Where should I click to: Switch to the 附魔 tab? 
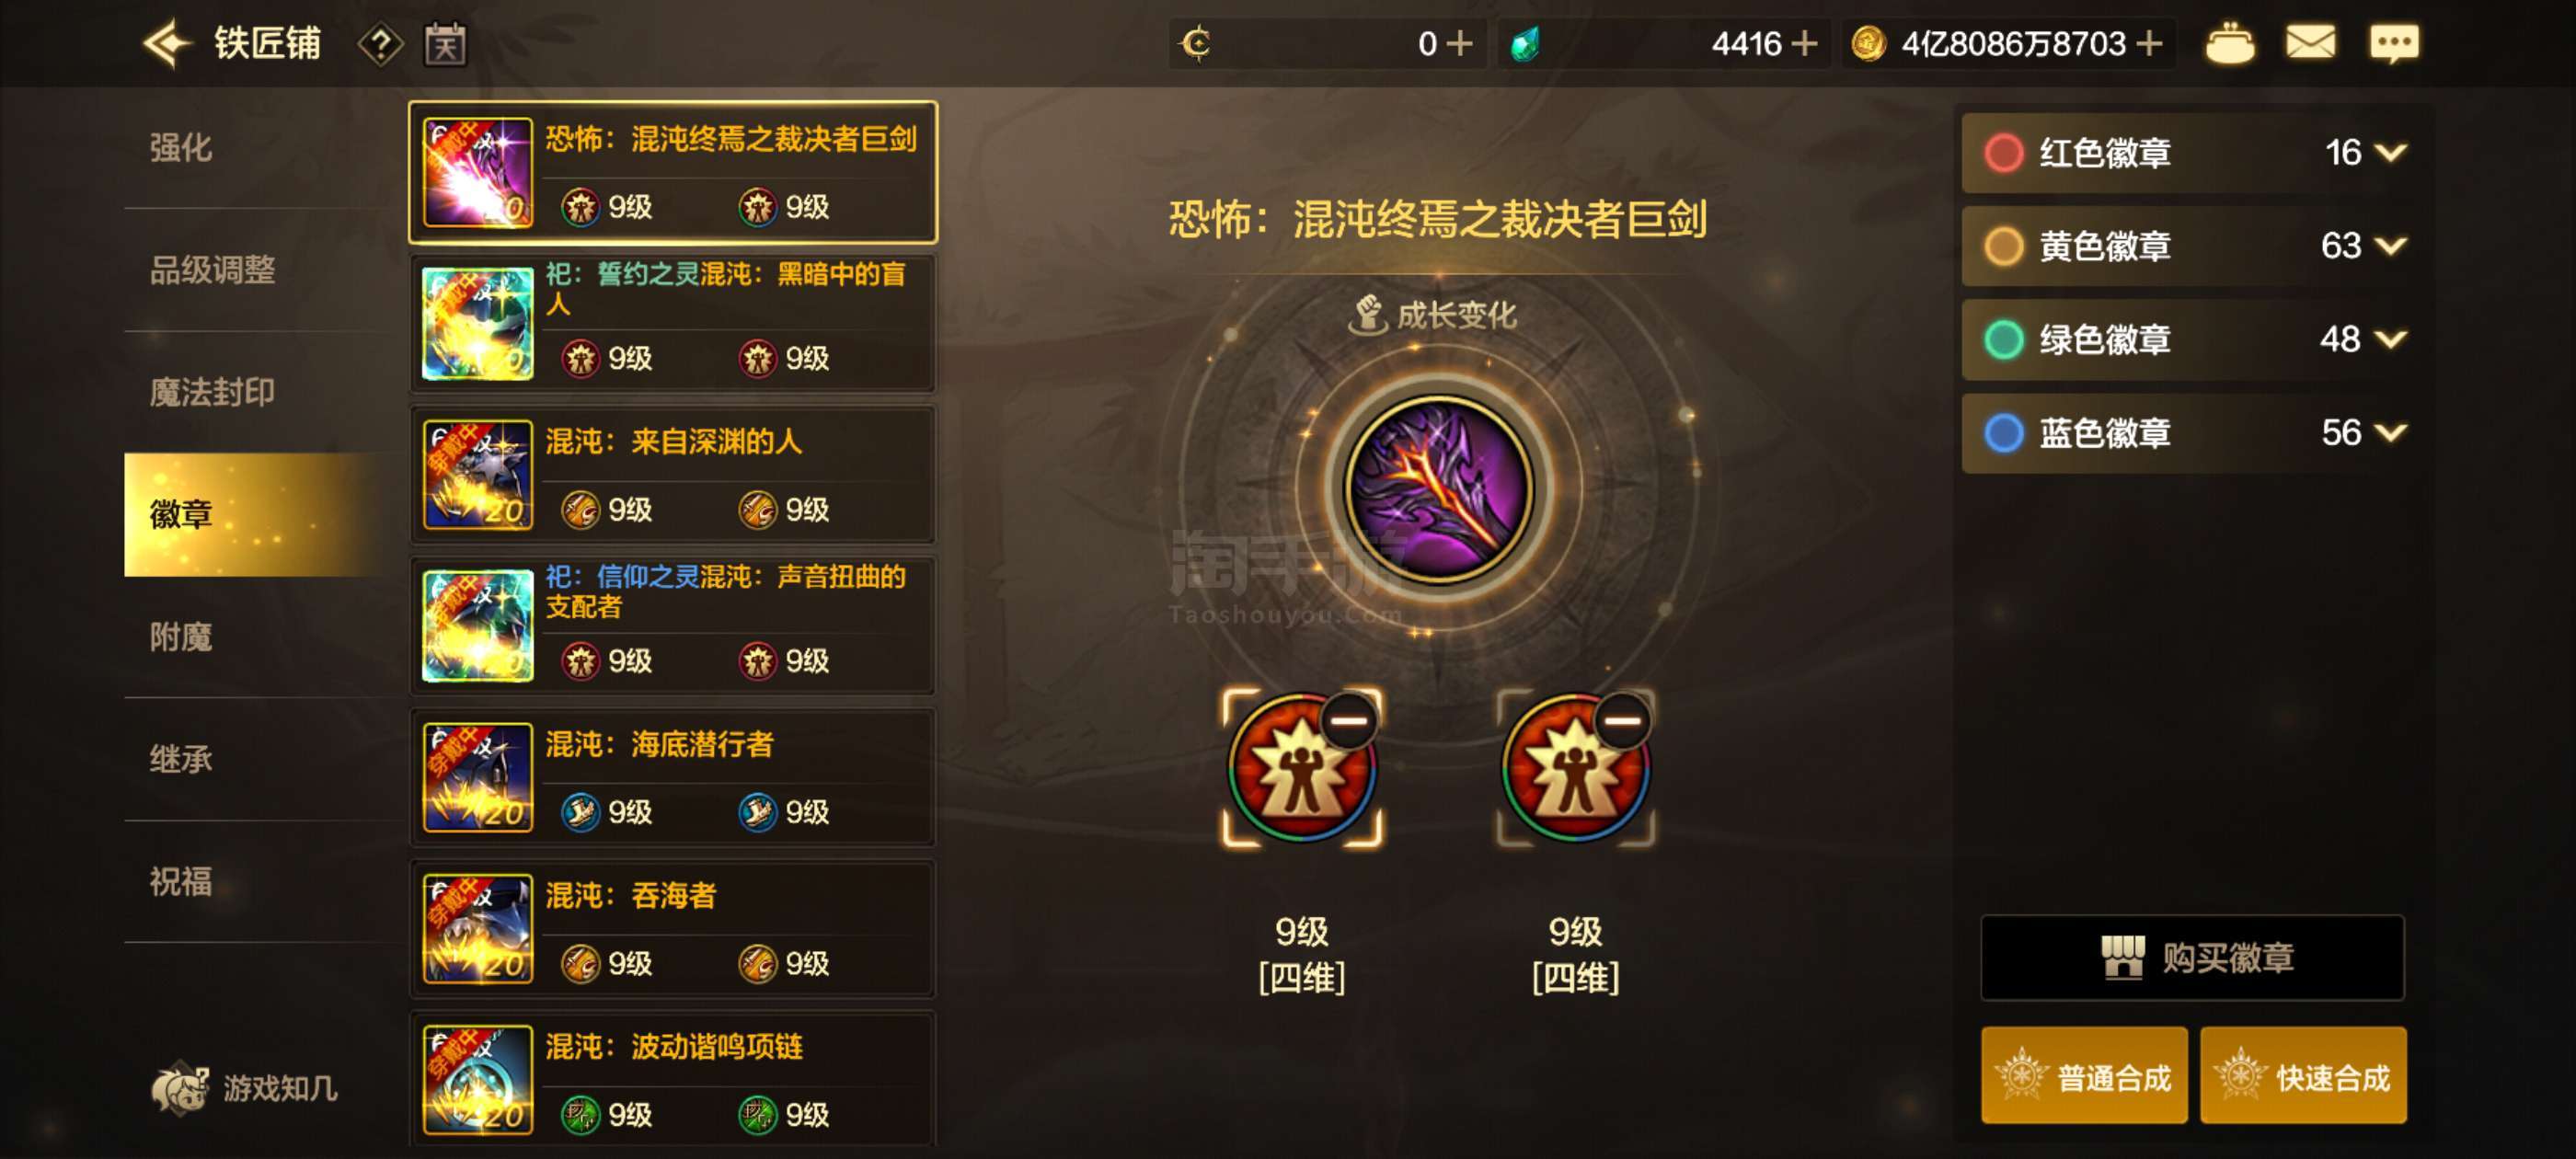click(180, 637)
